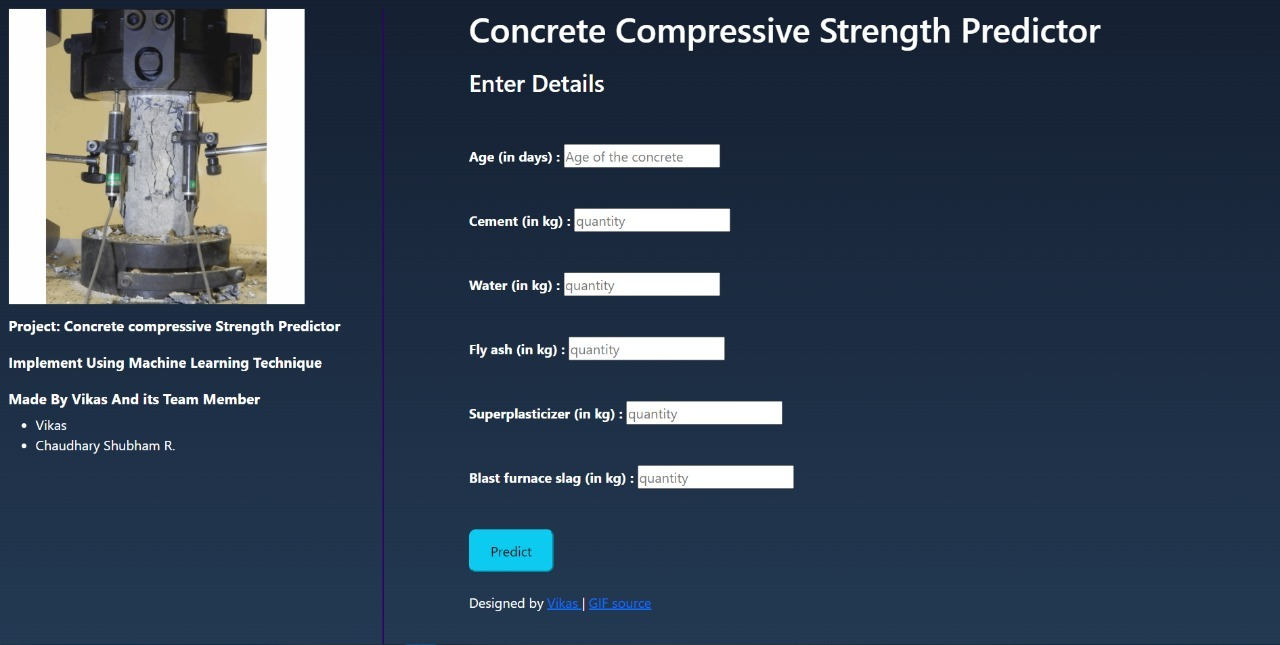The image size is (1280, 645).
Task: Click the Superplasticizer quantity input field
Action: pos(703,413)
